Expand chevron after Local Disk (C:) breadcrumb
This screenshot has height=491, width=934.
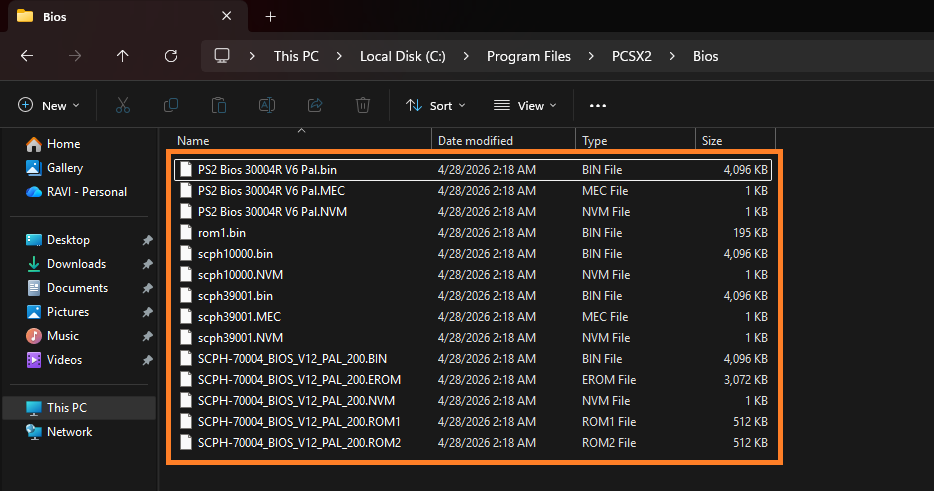pos(466,56)
